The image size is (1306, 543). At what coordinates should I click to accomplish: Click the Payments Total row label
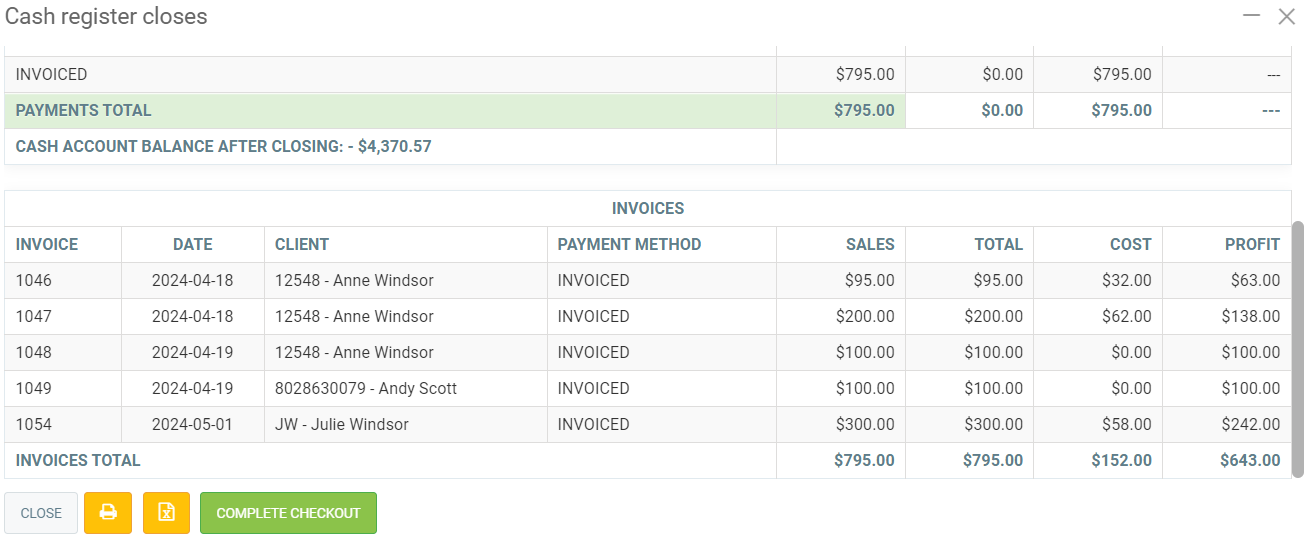click(x=84, y=110)
